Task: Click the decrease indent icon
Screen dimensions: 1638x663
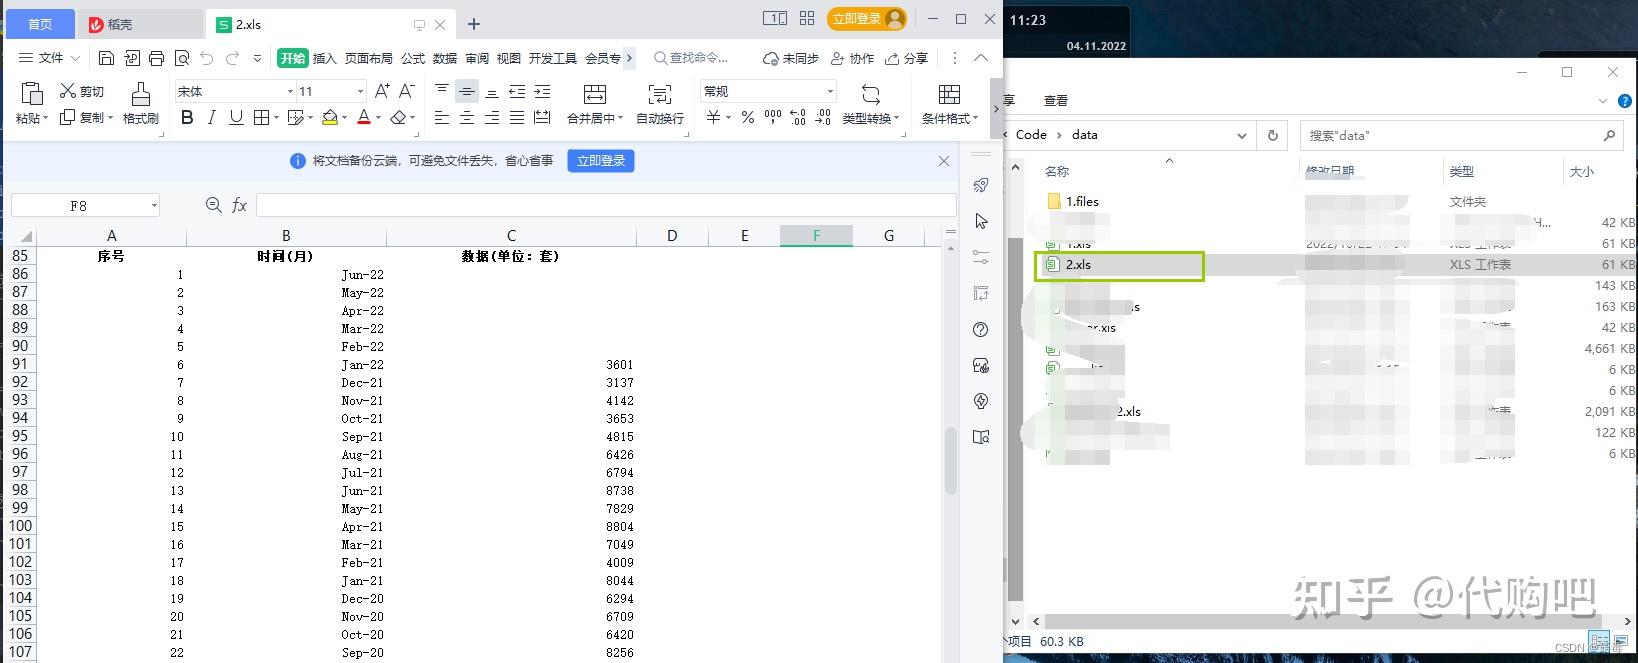Action: point(517,91)
